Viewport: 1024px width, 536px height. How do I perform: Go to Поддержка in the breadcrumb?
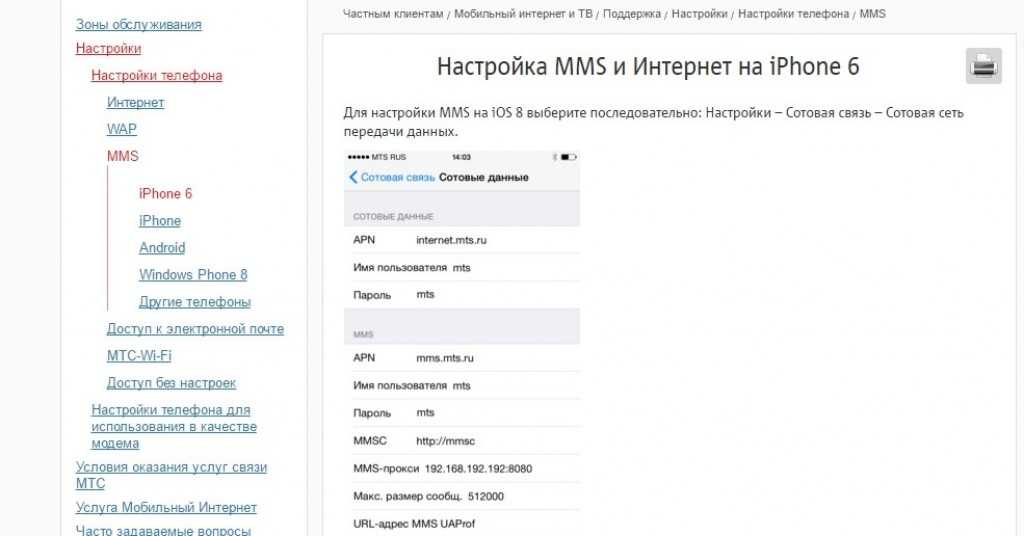click(632, 14)
